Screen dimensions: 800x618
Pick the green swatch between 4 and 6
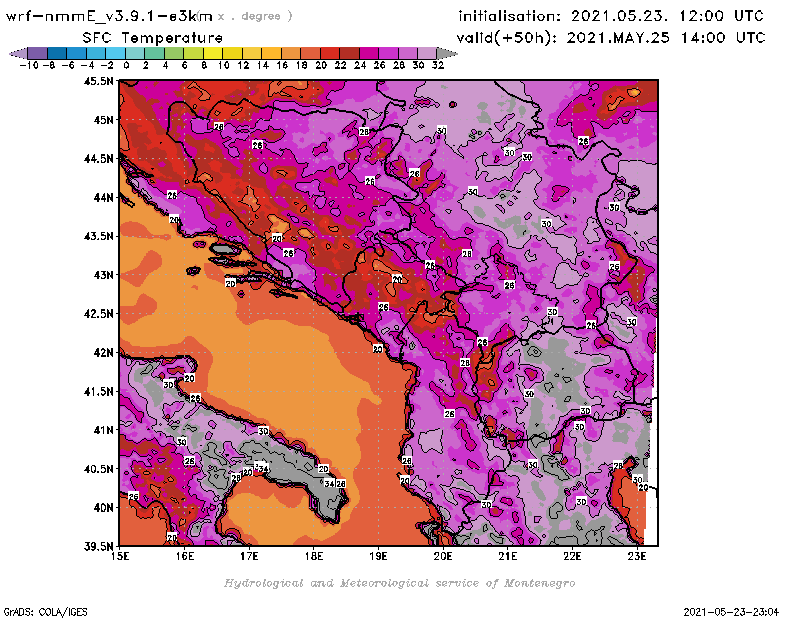tap(174, 53)
